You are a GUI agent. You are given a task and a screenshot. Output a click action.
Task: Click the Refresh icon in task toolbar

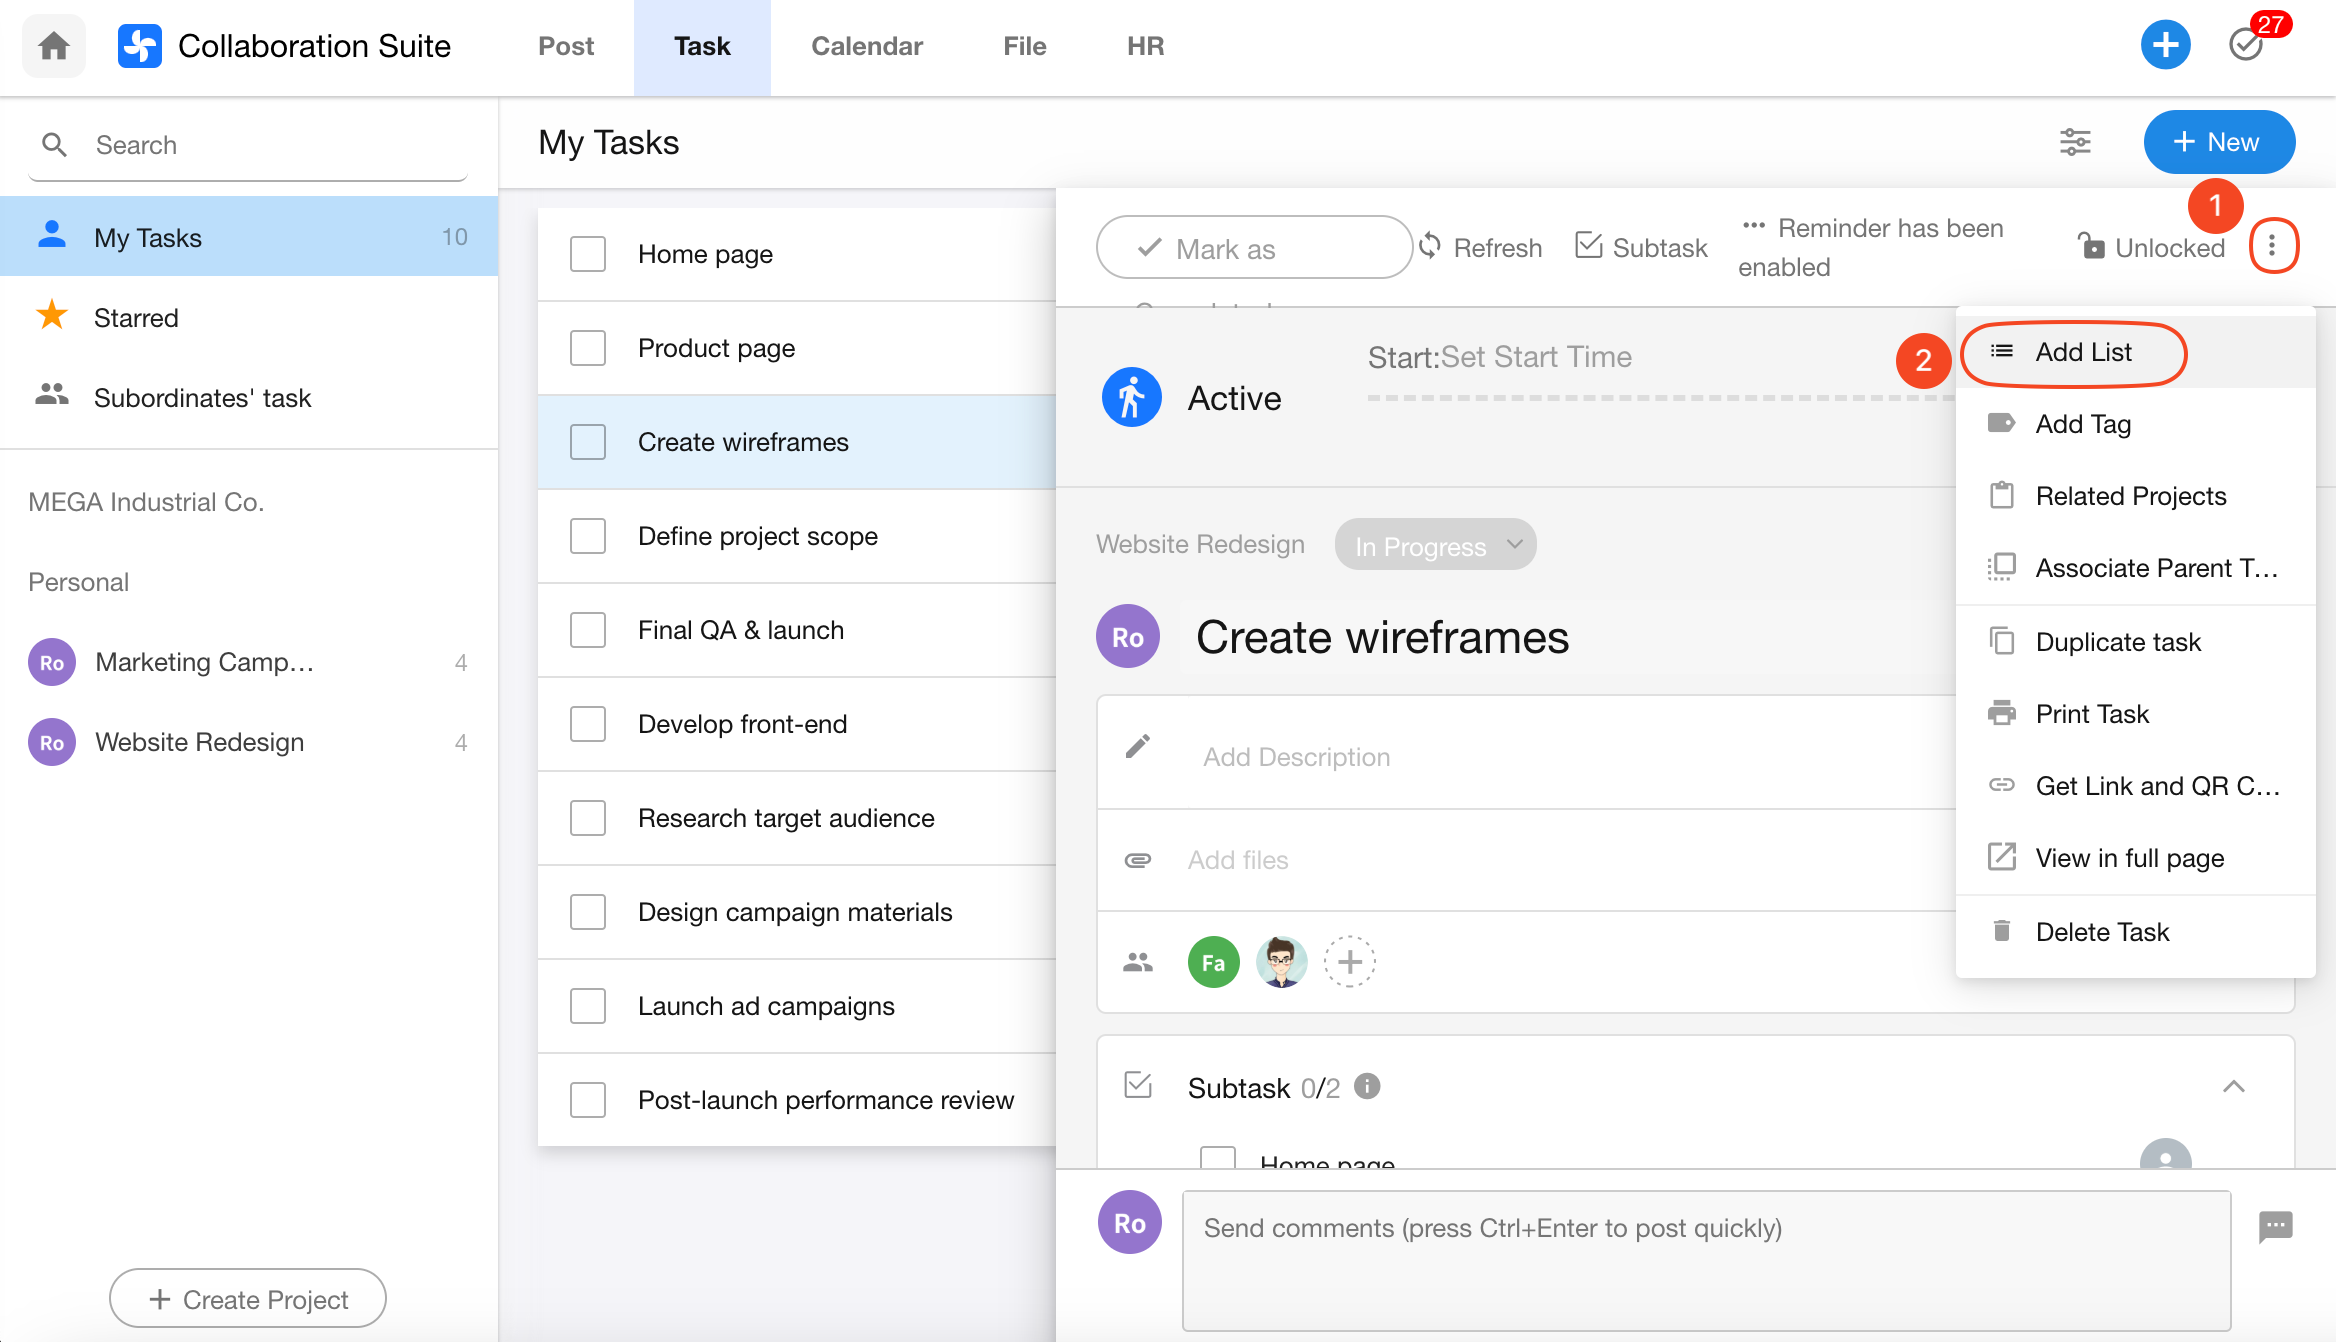coord(1430,246)
